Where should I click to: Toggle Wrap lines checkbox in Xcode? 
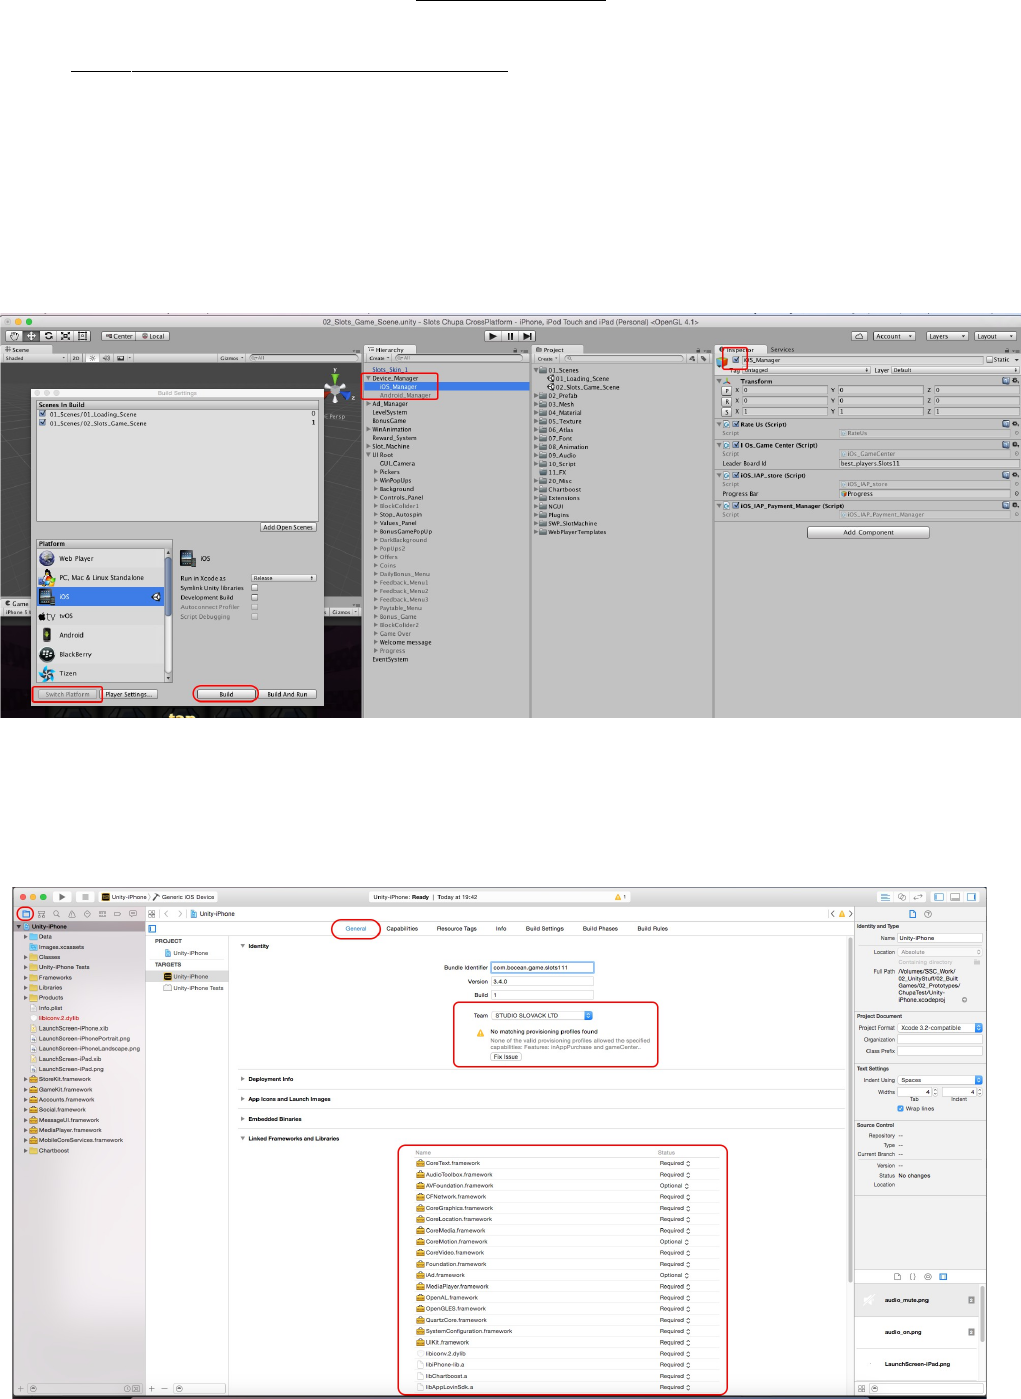pos(901,1108)
